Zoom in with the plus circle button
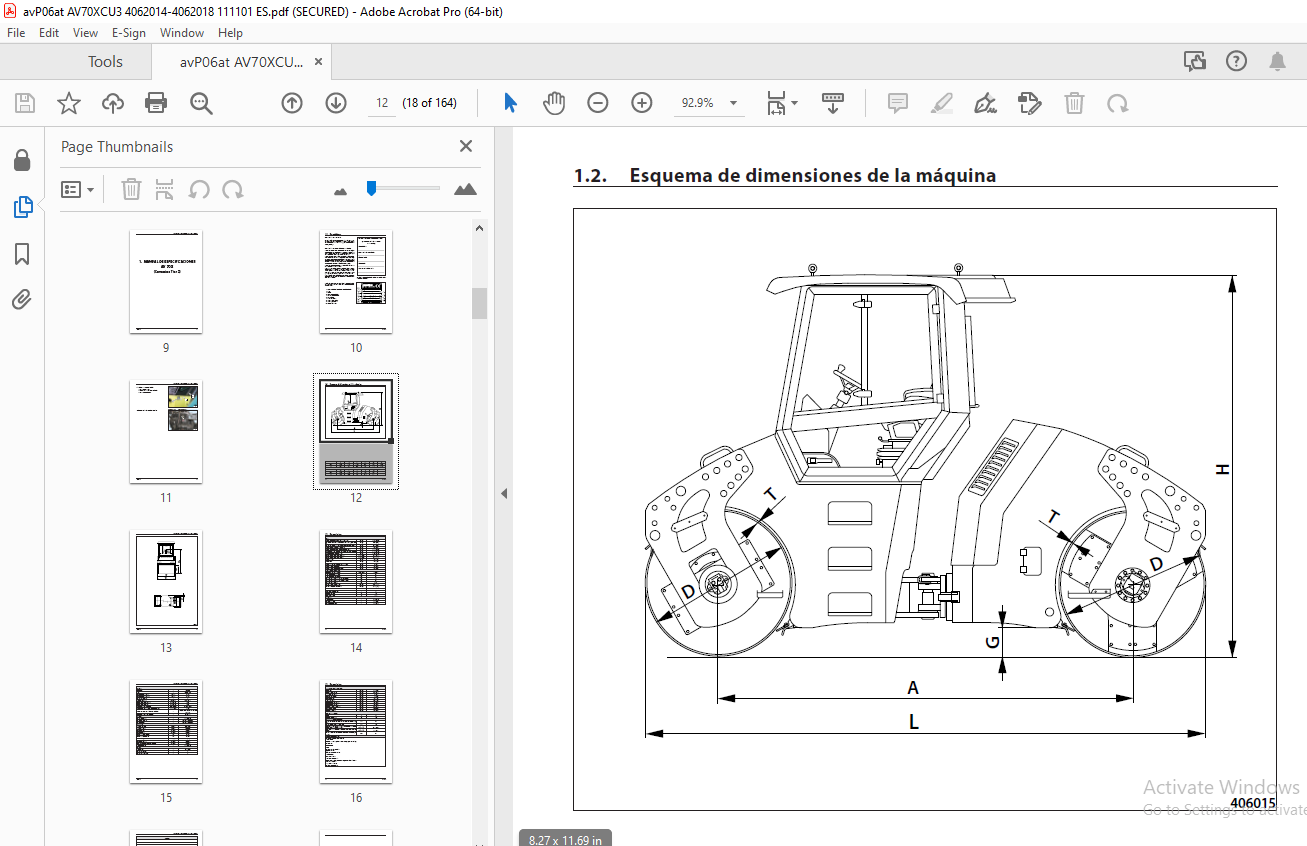This screenshot has width=1307, height=846. (642, 102)
